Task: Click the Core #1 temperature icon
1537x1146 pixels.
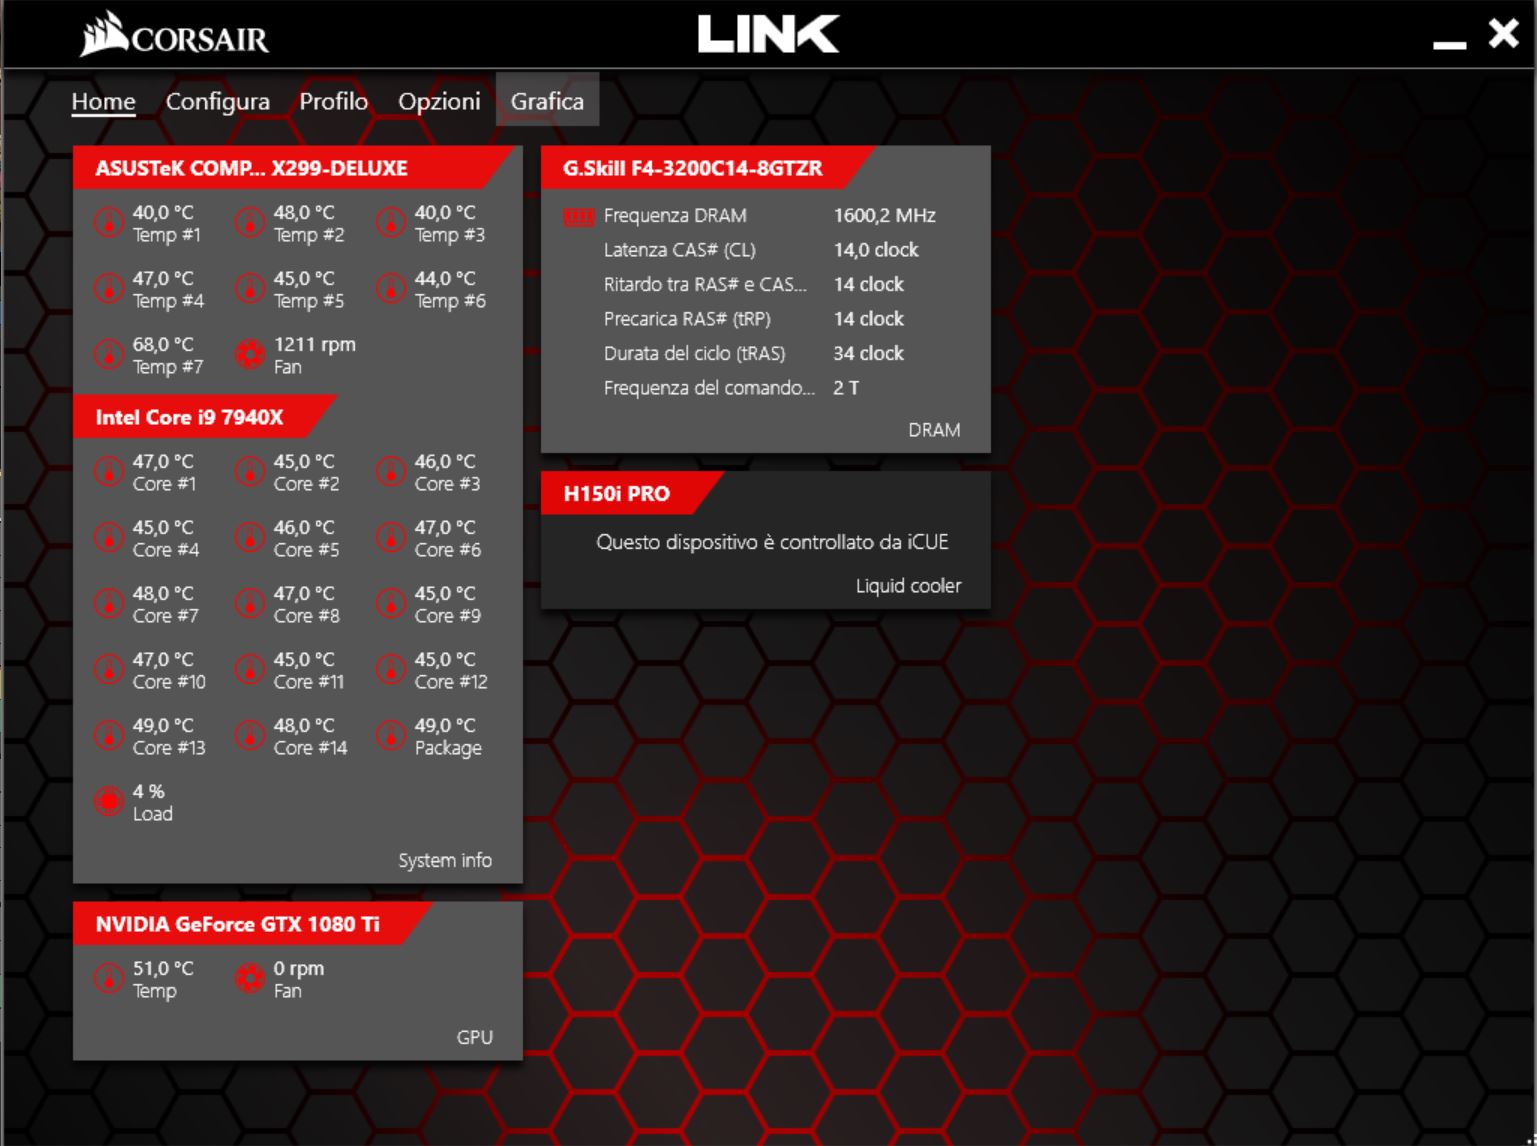Action: (x=108, y=471)
